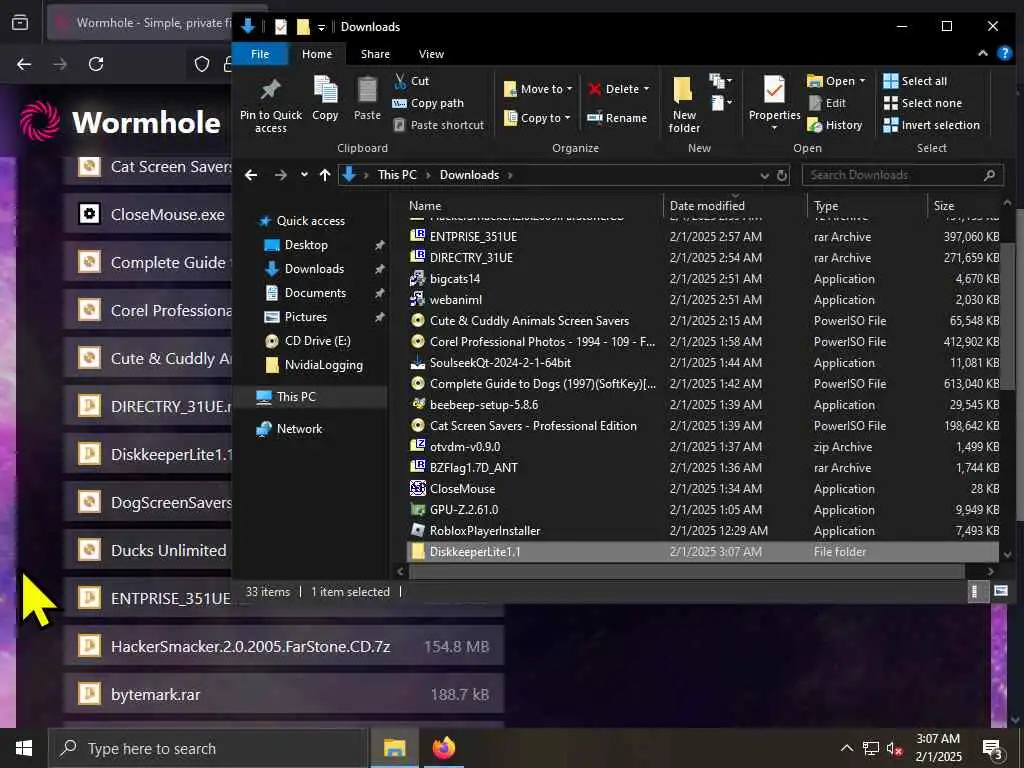Open the Properties ribbon button

coord(775,103)
